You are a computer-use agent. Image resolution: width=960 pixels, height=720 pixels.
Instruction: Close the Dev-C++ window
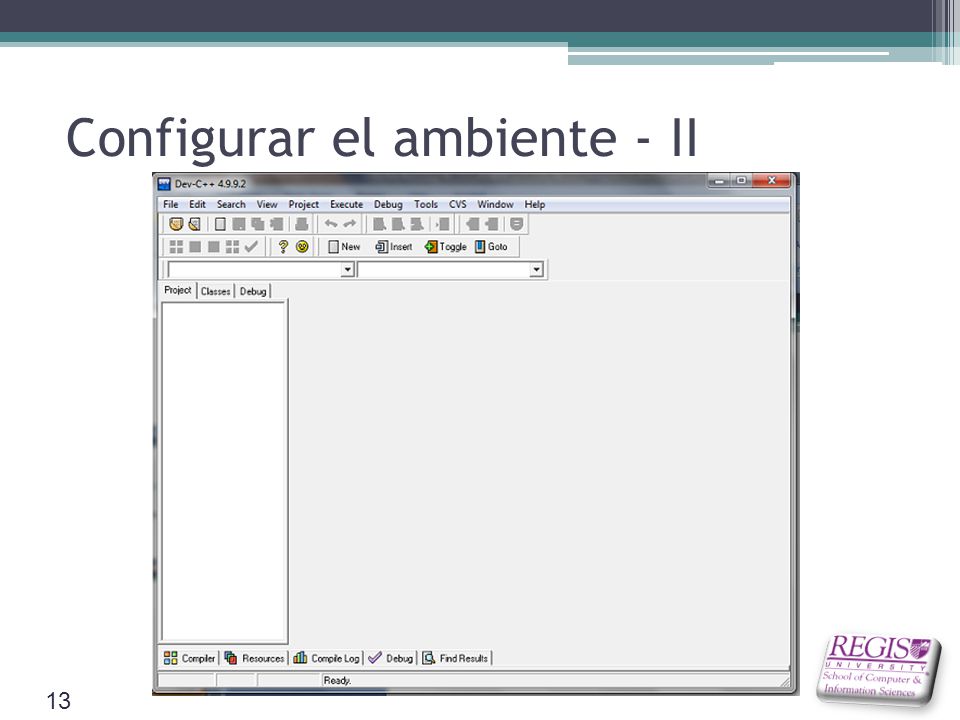772,181
